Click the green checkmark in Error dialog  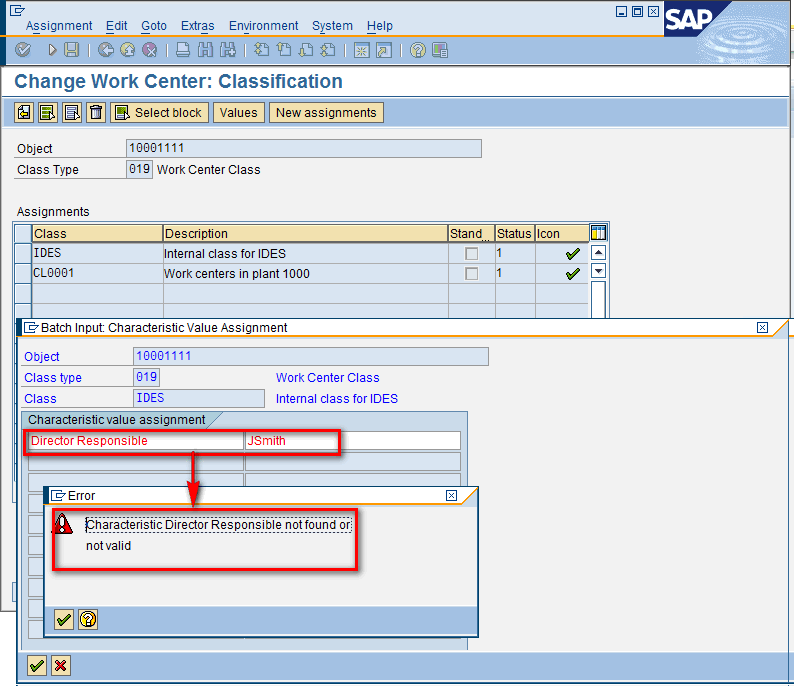click(x=64, y=619)
